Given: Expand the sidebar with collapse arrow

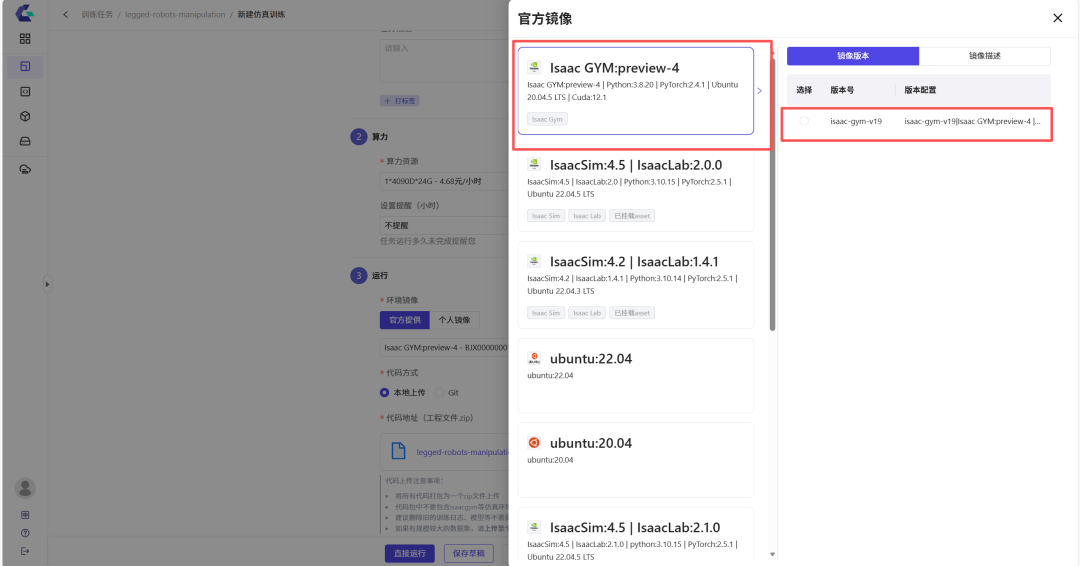Looking at the screenshot, I should (47, 284).
